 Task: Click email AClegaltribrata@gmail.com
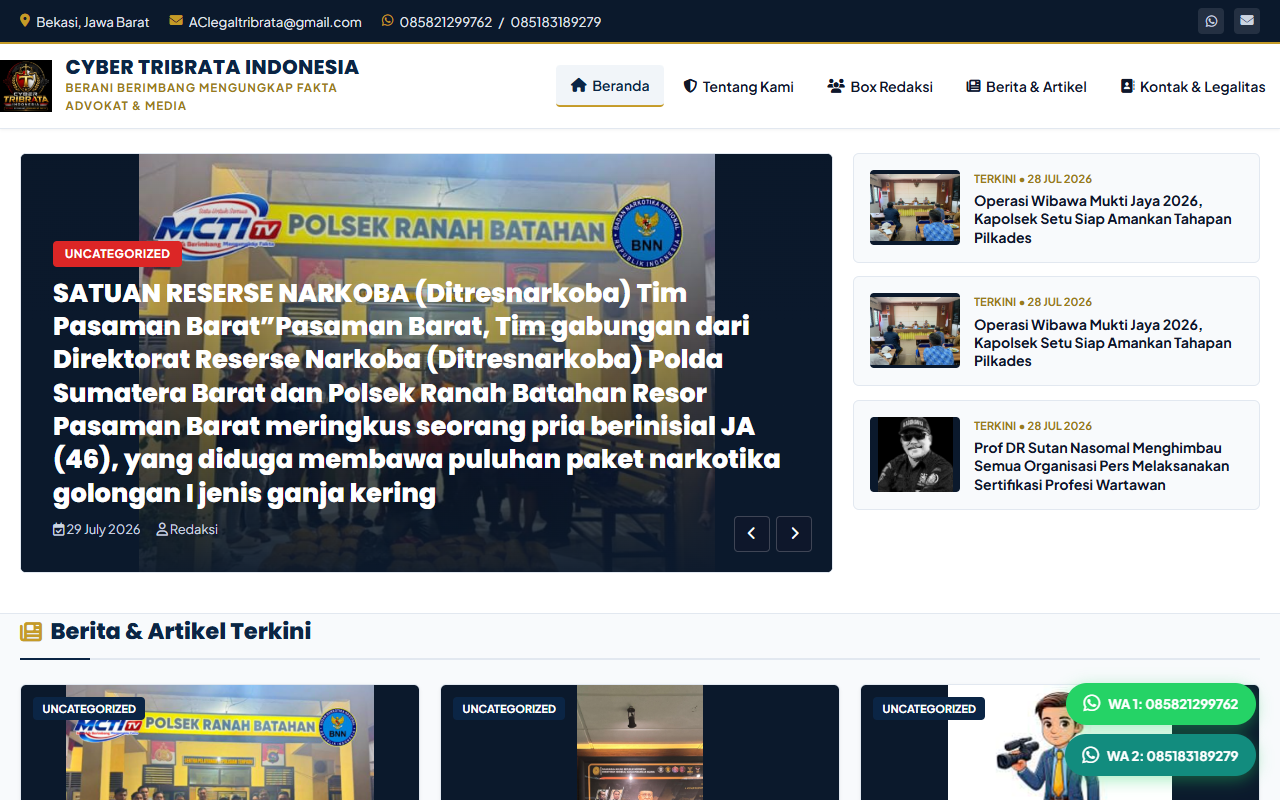275,22
